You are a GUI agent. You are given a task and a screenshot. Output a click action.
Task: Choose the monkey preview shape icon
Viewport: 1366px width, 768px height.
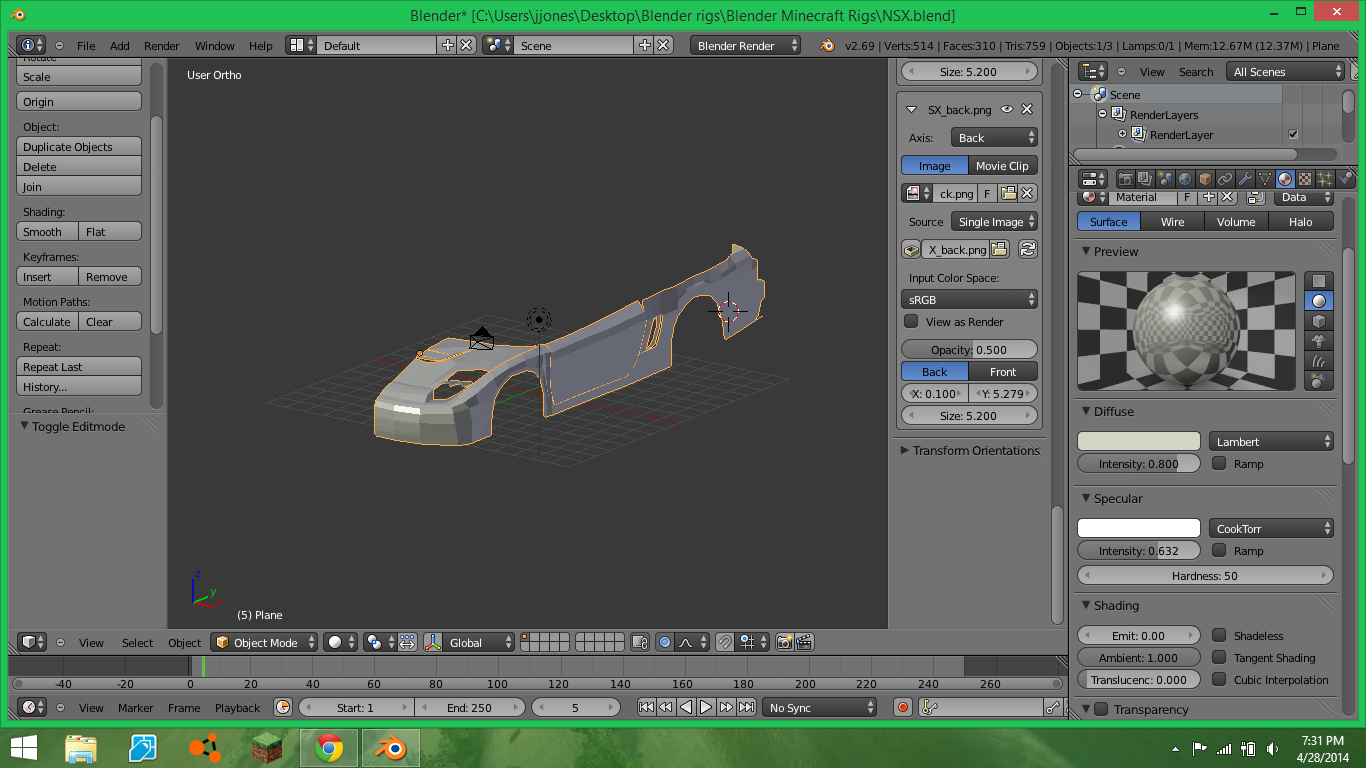tap(1319, 341)
